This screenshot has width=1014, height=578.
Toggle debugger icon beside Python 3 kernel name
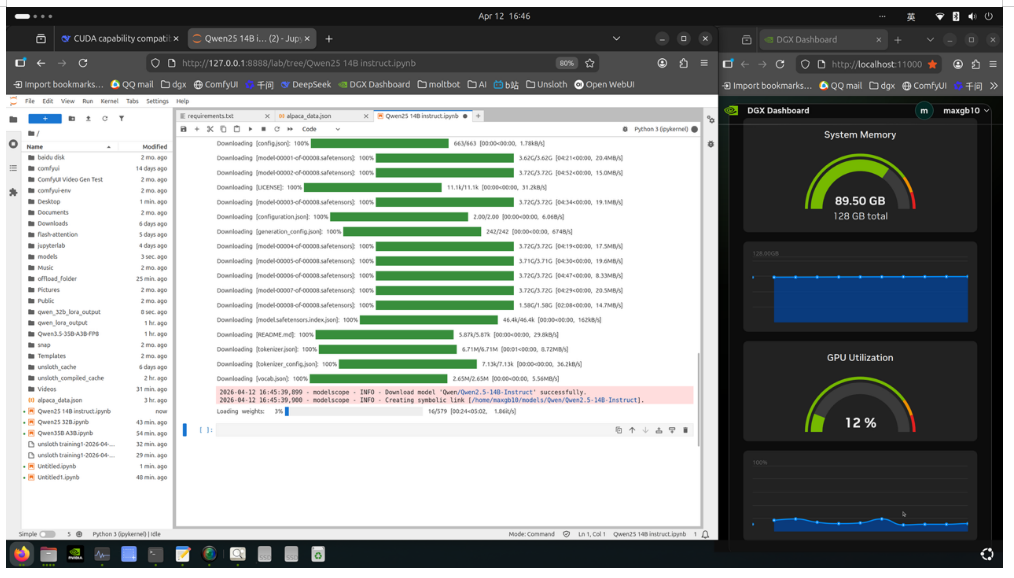point(625,129)
